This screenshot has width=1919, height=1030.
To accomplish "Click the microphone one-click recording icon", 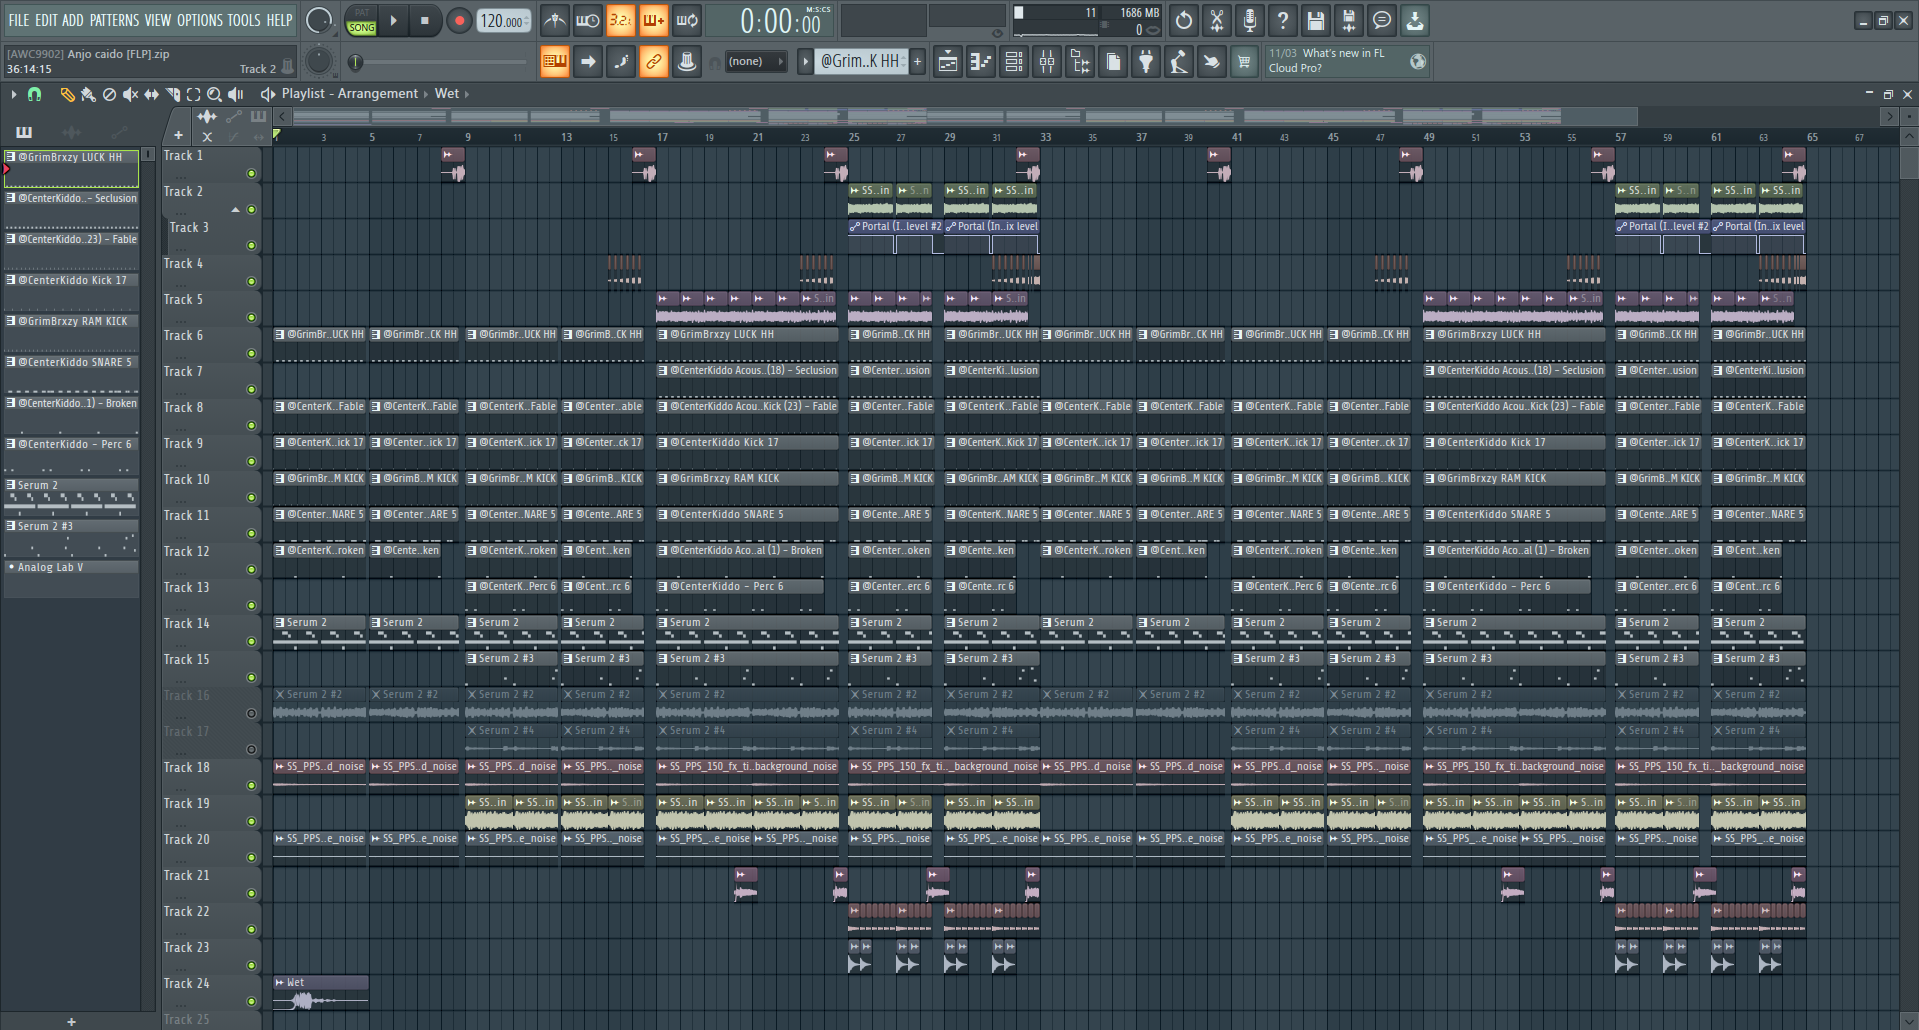I will (1250, 20).
